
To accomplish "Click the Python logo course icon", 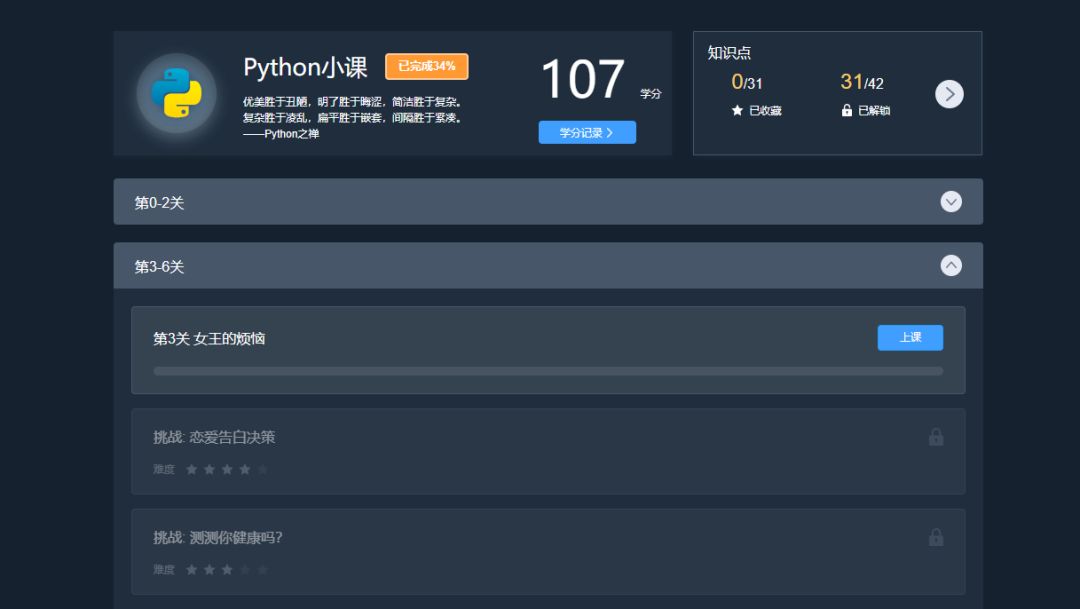I will click(176, 93).
